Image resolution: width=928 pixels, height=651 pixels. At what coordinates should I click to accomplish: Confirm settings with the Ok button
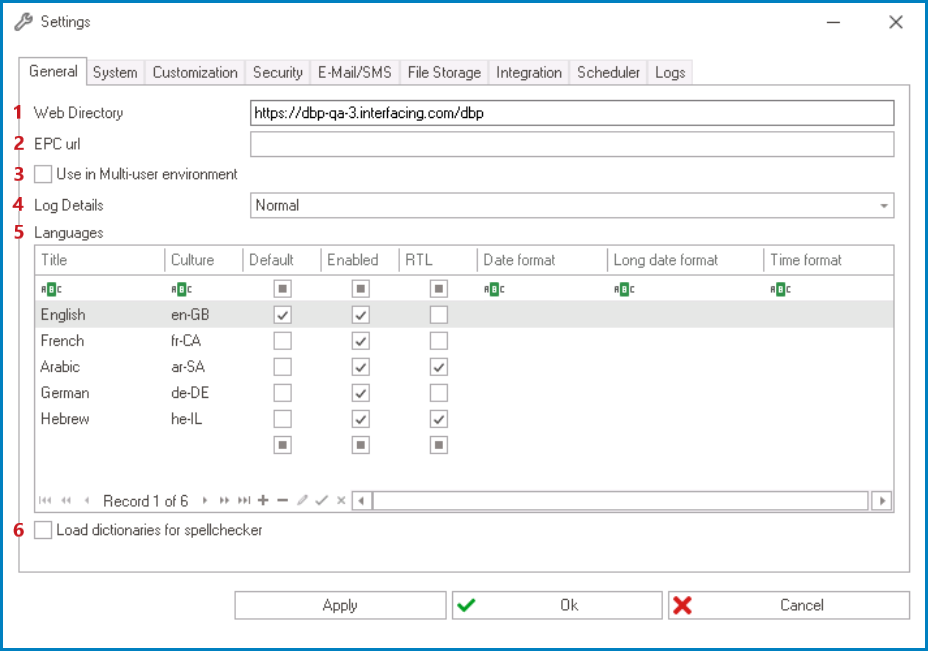click(556, 604)
